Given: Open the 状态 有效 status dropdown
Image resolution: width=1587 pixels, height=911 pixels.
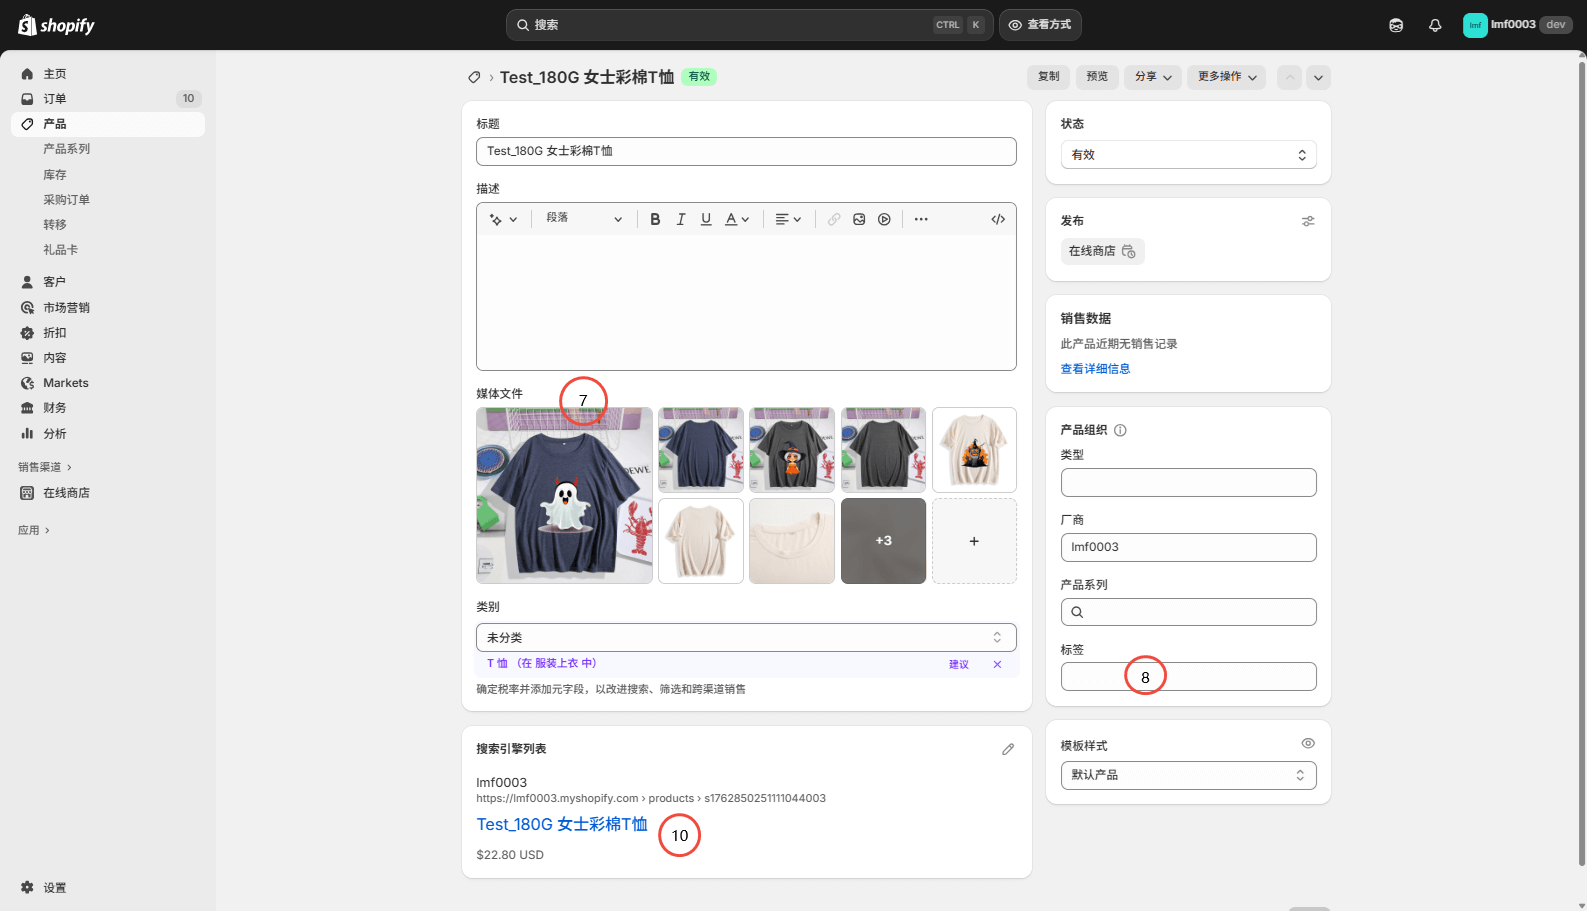Looking at the screenshot, I should (x=1188, y=155).
